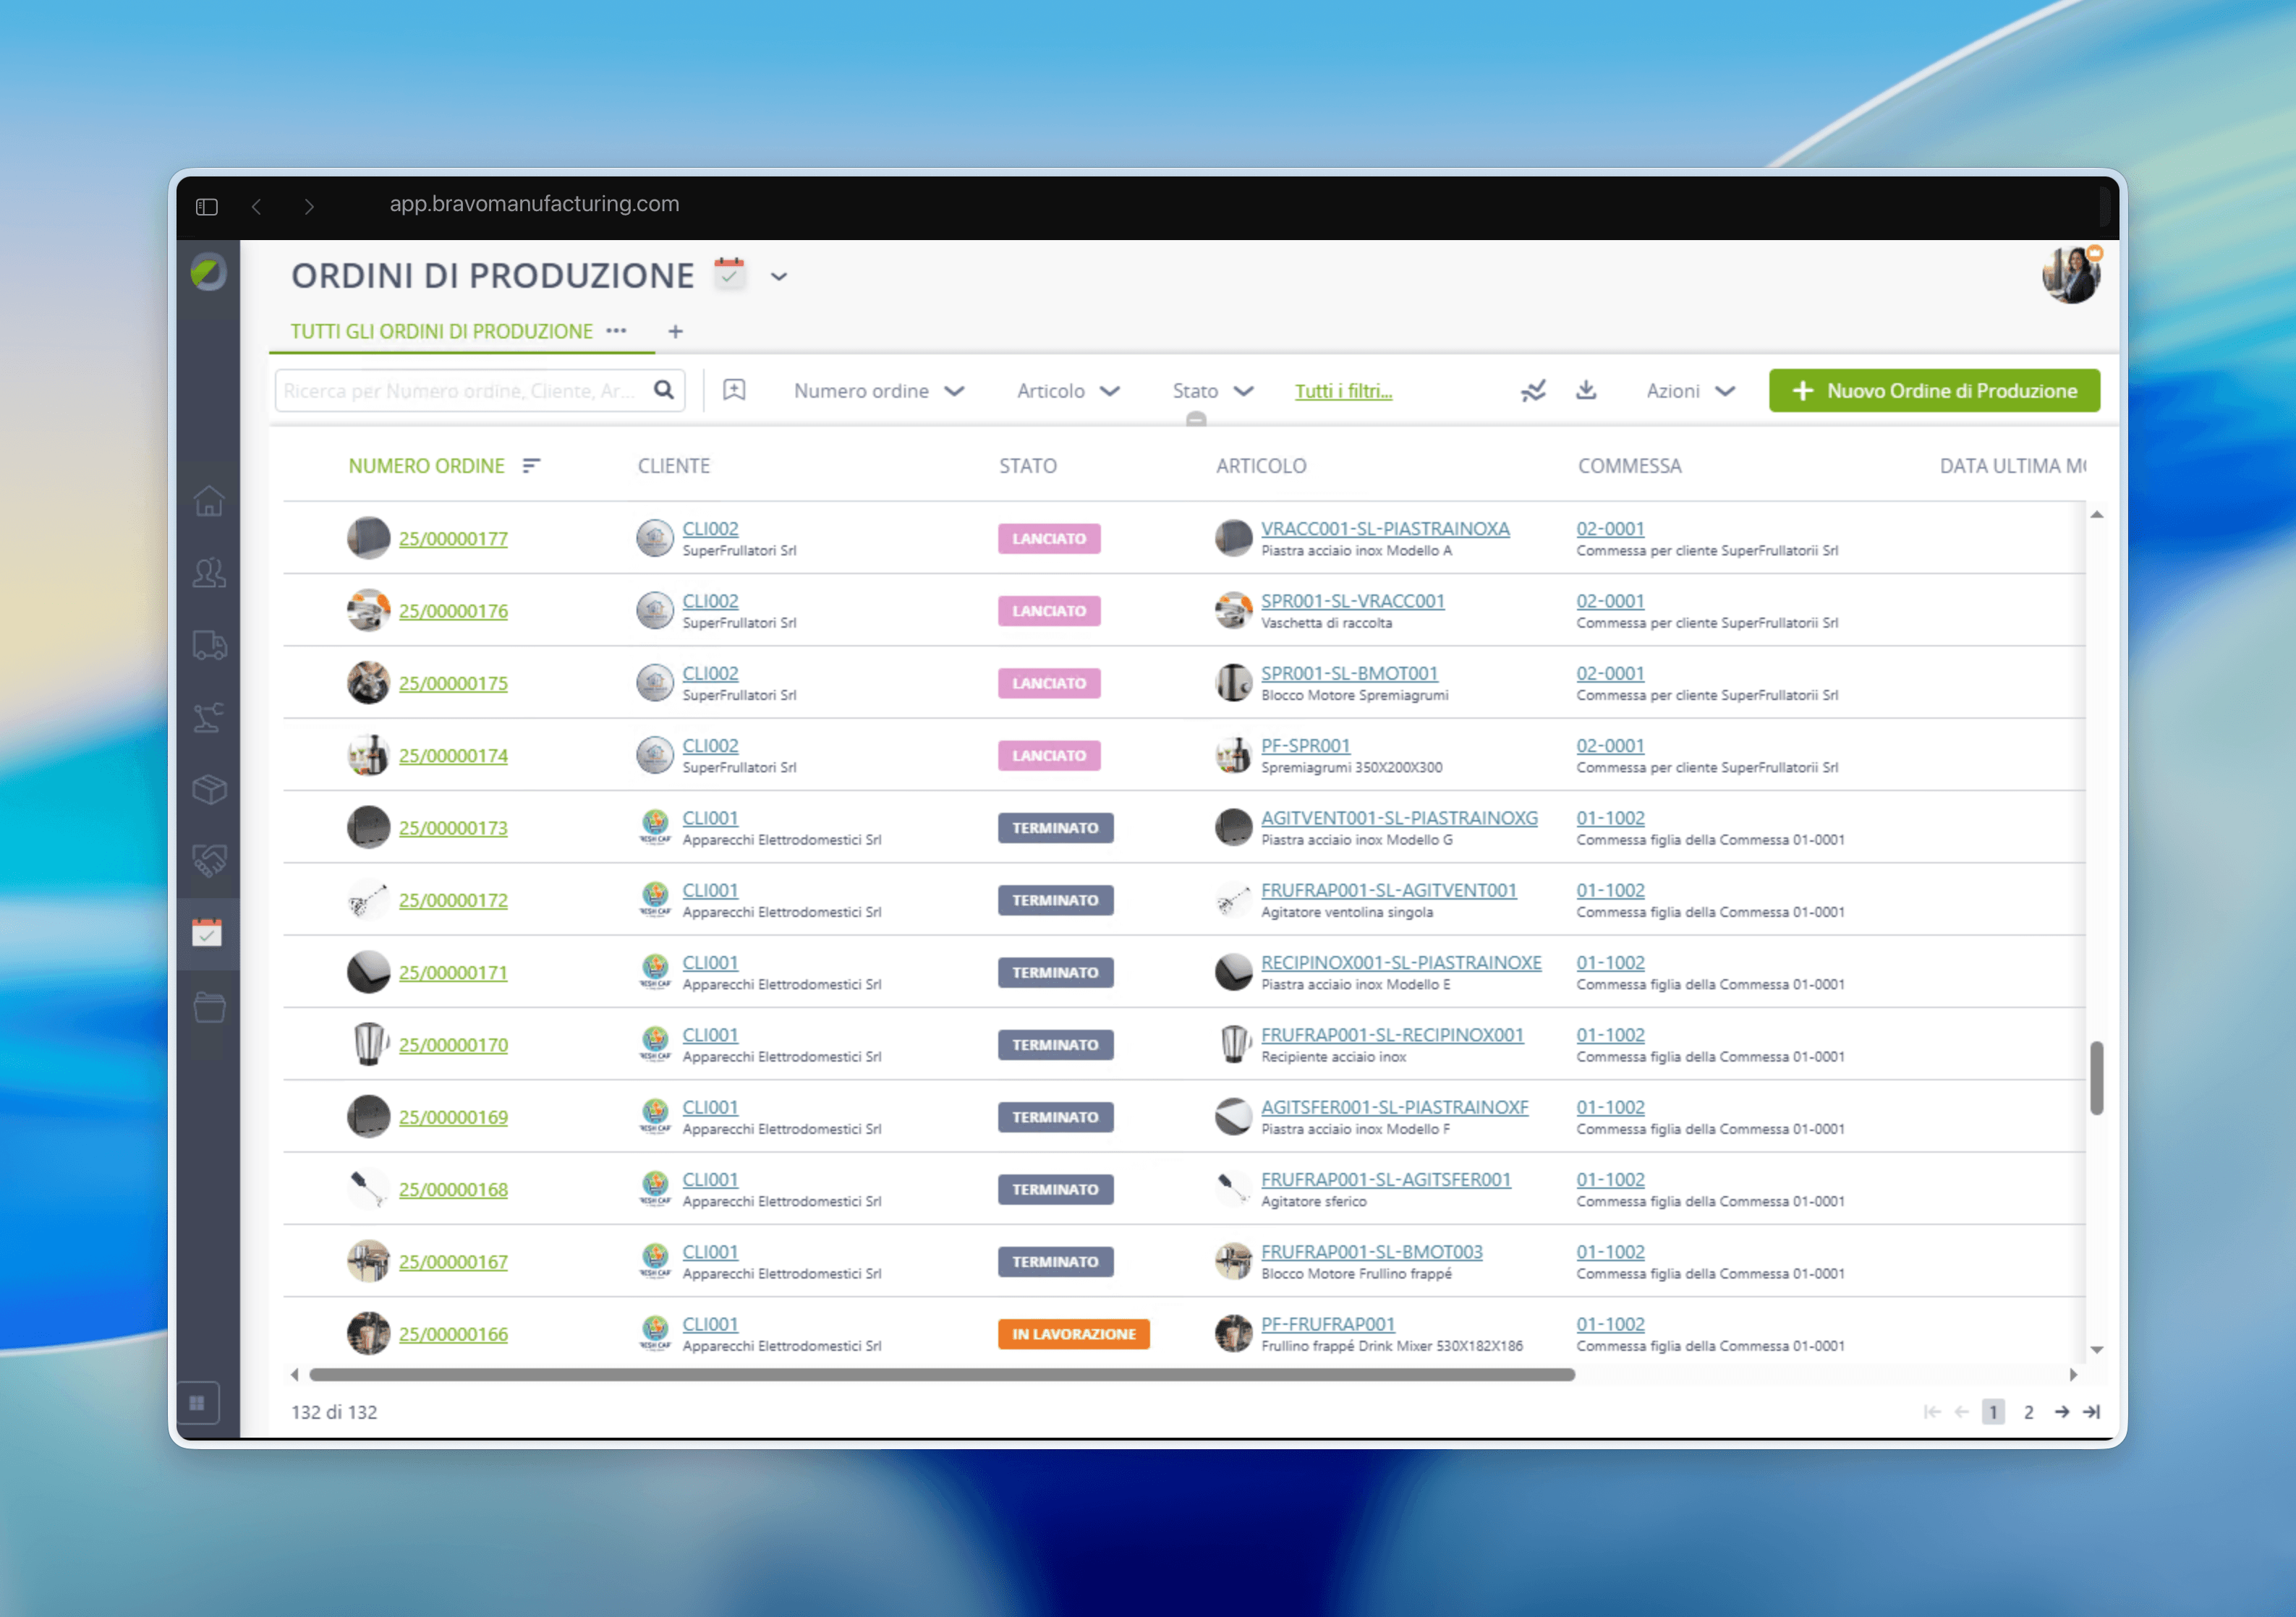Viewport: 2296px width, 1617px height.
Task: Open article SPR001-SL-BMOT001 link
Action: [1349, 673]
